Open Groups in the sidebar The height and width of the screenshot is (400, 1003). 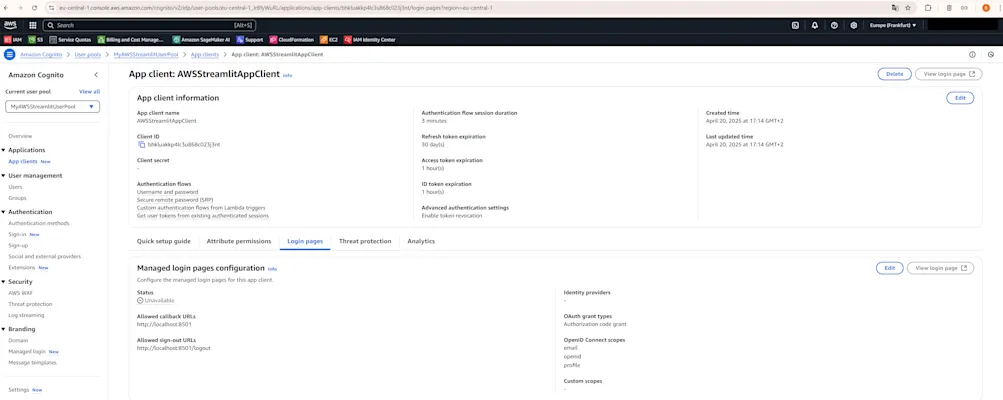pyautogui.click(x=17, y=198)
